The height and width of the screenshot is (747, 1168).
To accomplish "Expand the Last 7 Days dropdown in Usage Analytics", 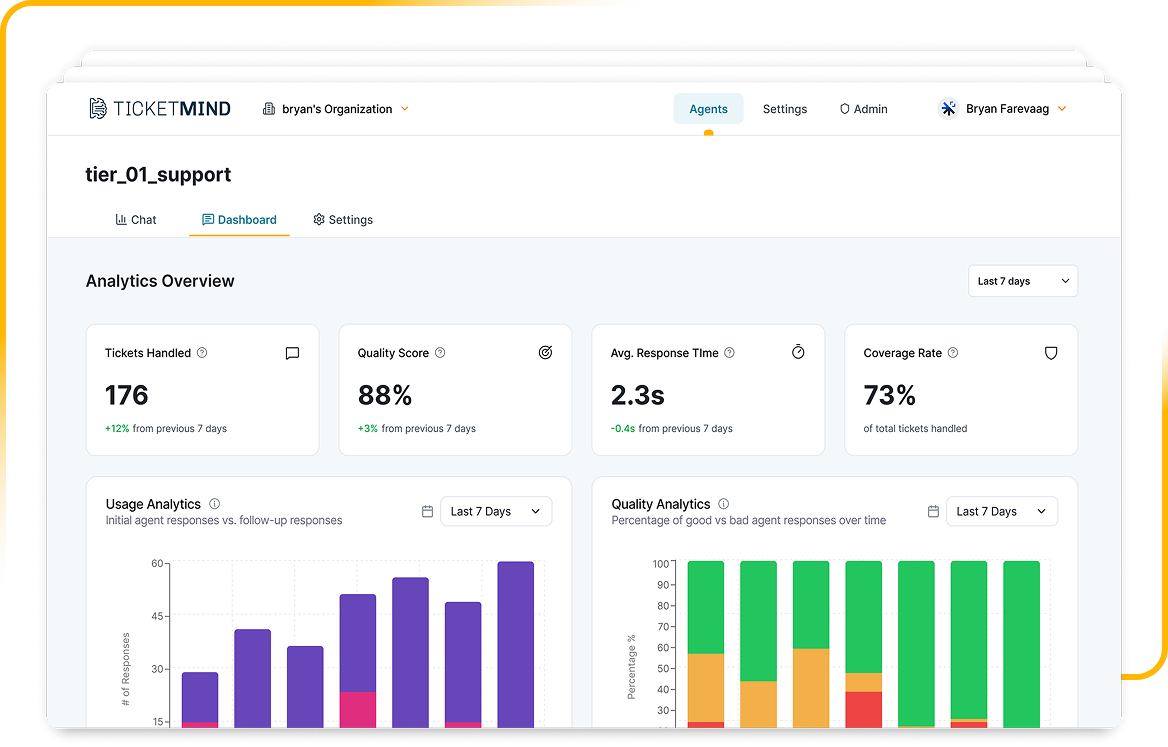I will coord(496,511).
